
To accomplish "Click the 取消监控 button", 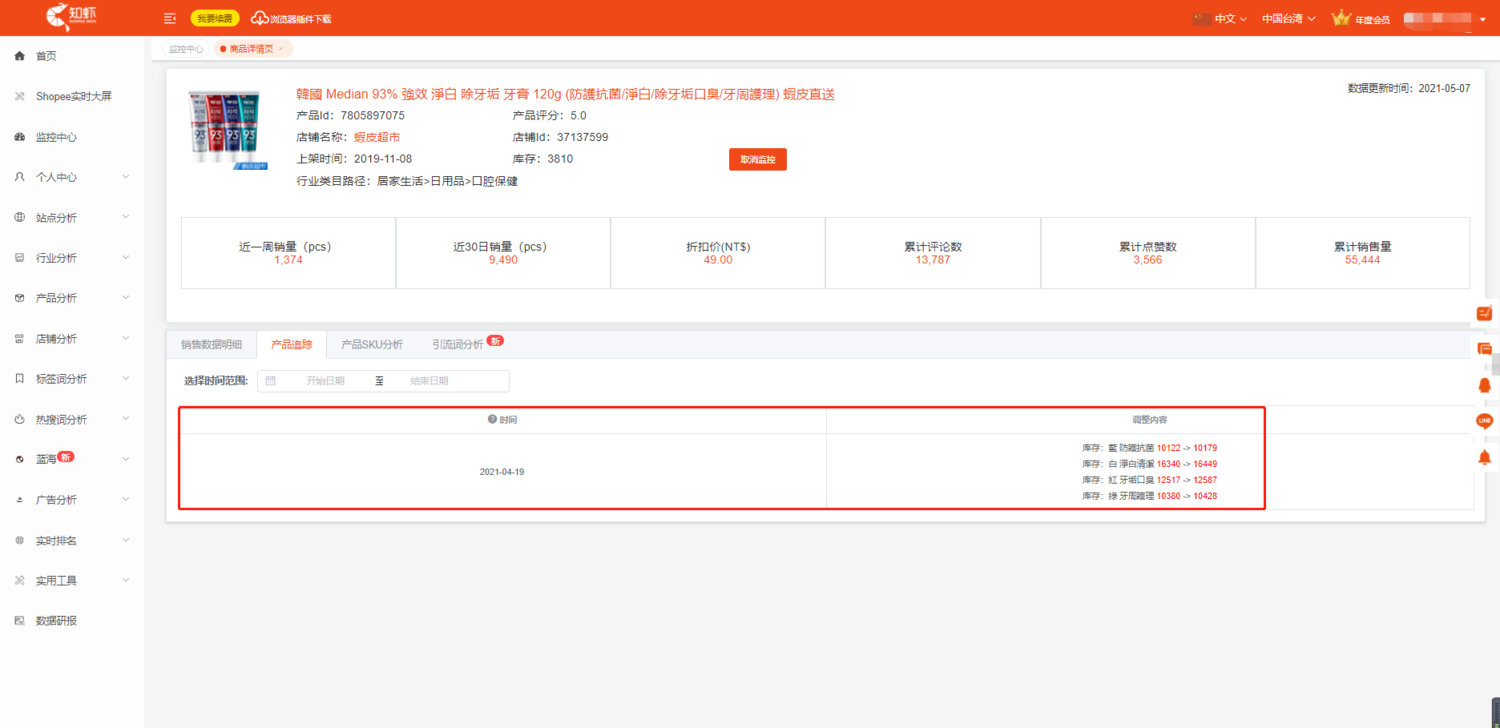I will coord(757,159).
